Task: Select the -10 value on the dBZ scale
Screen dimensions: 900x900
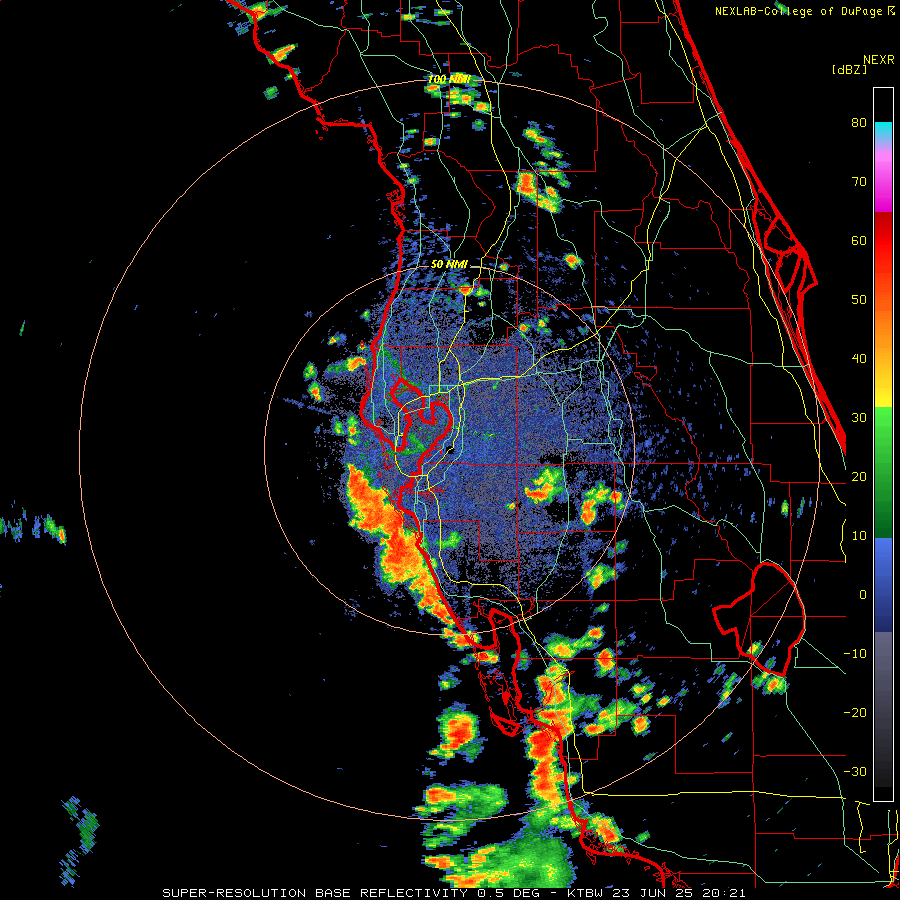Action: pos(855,653)
